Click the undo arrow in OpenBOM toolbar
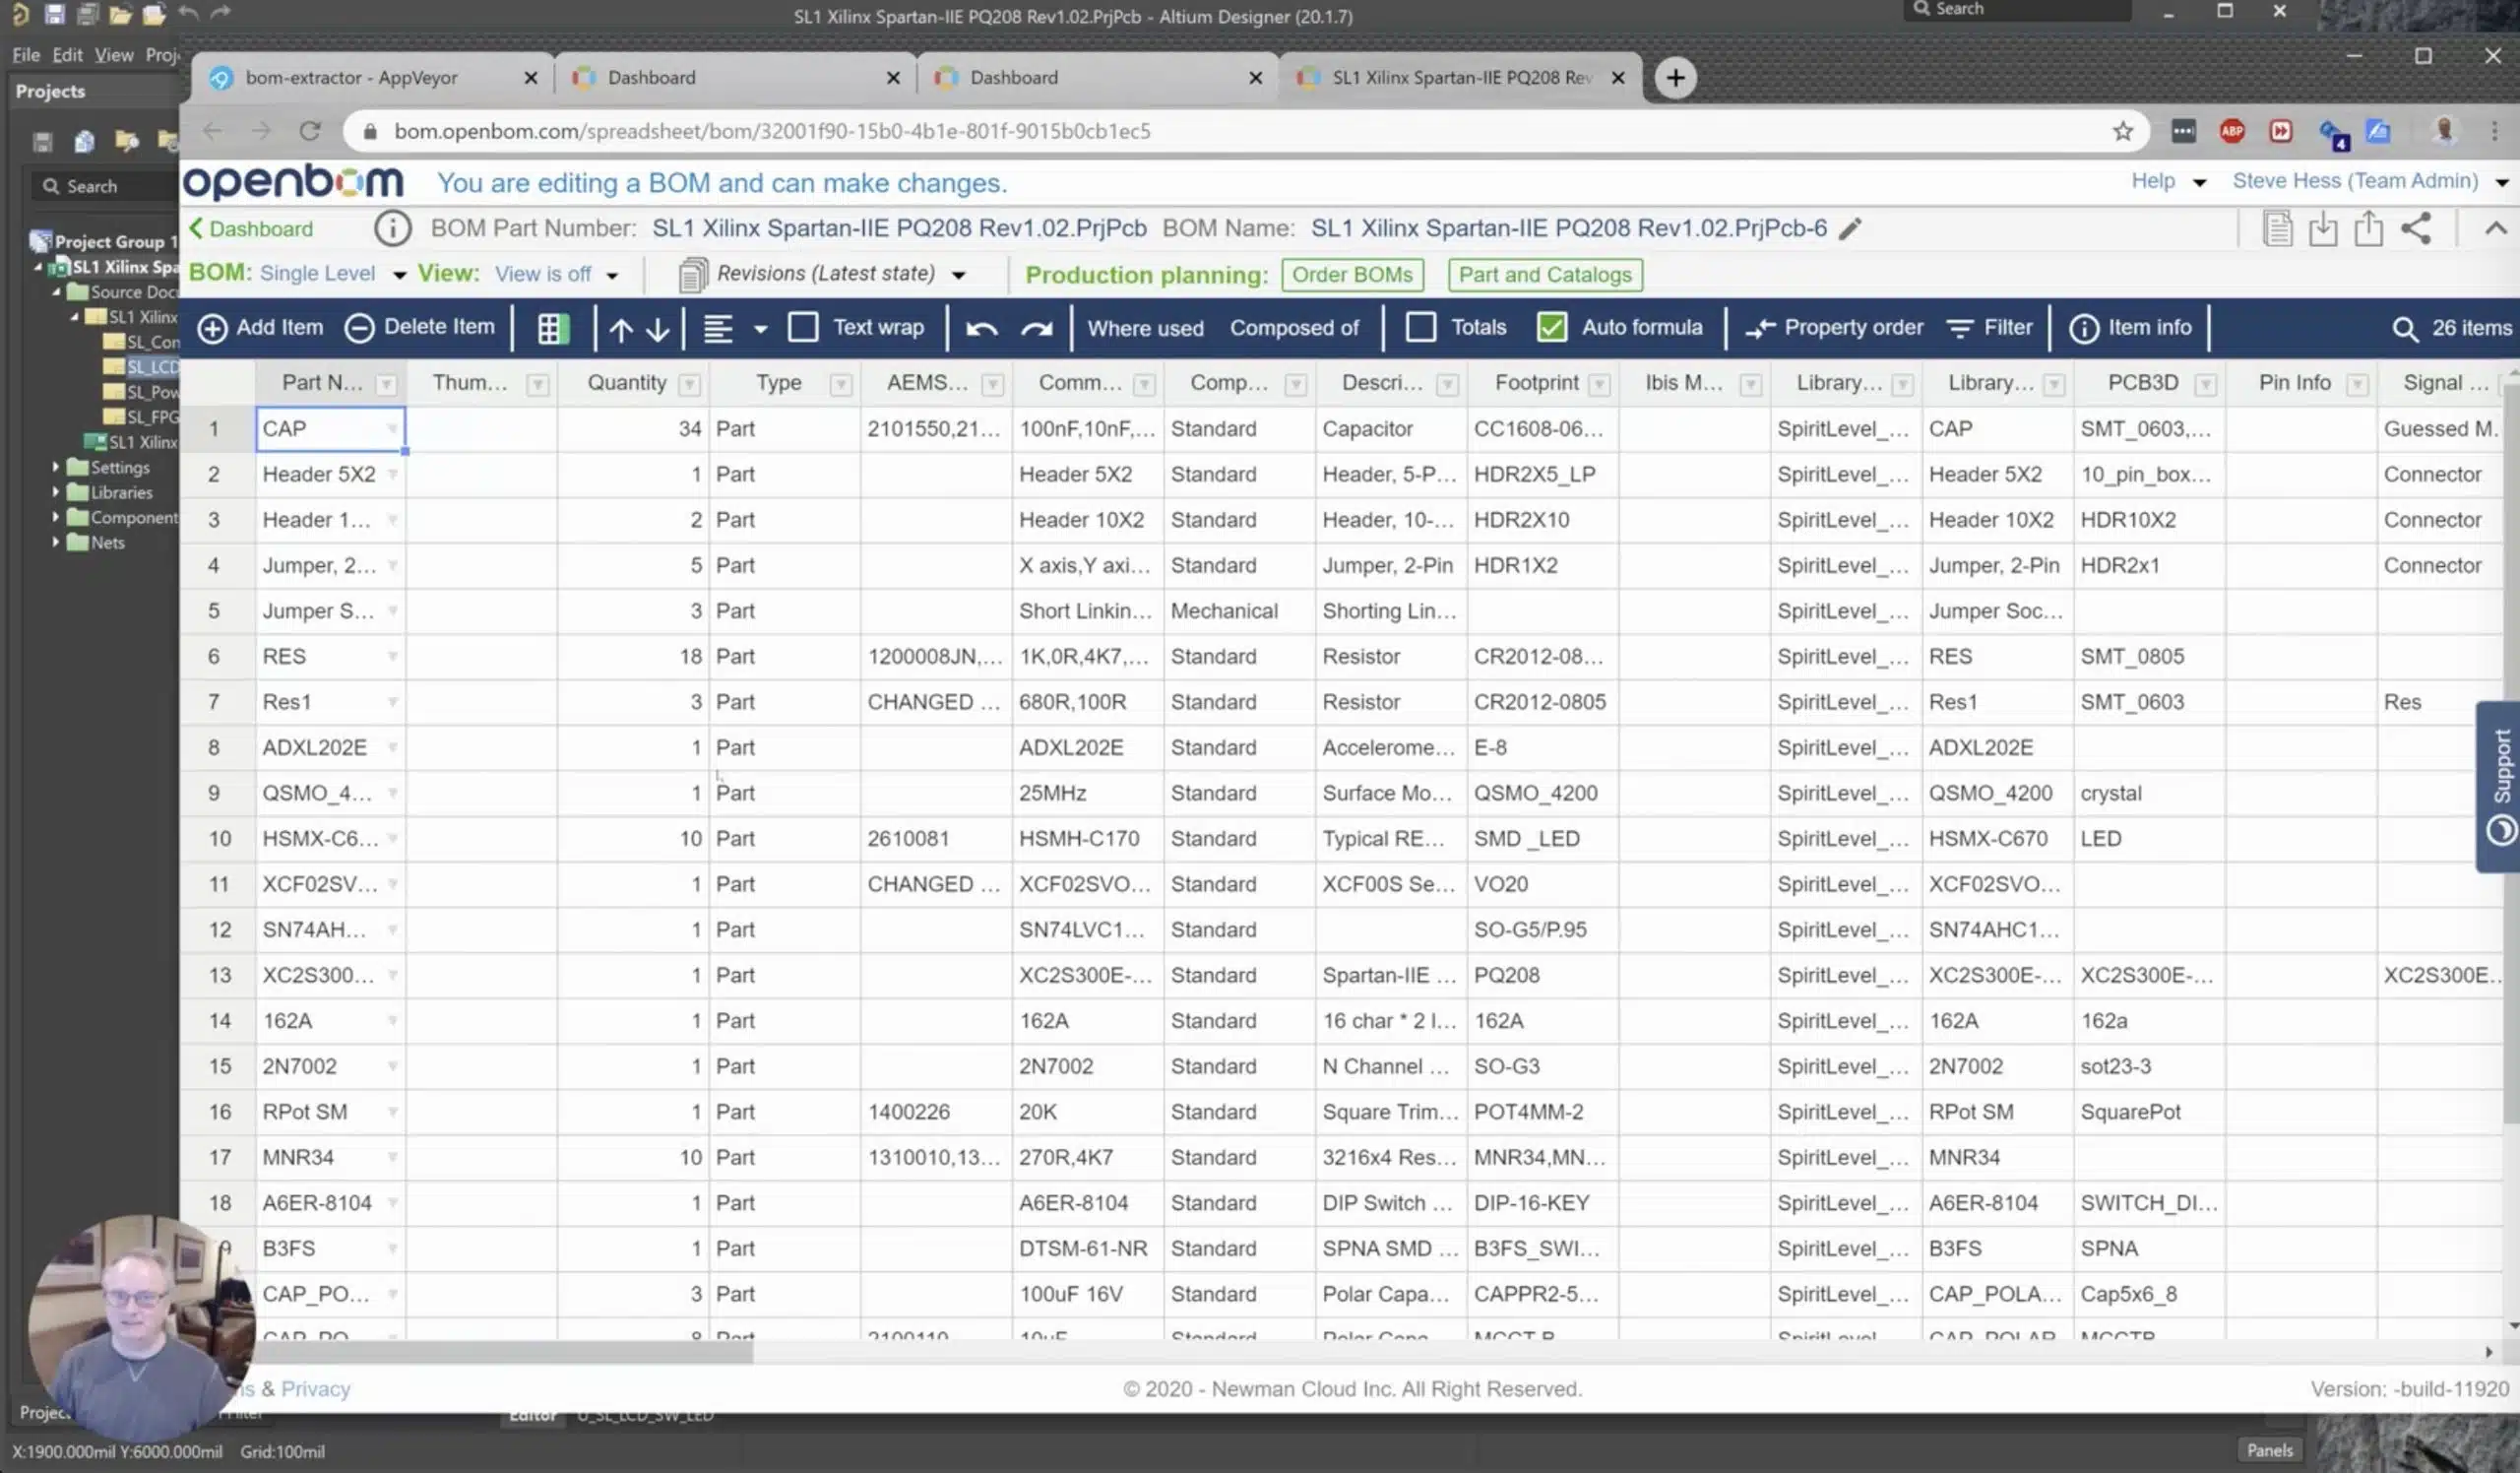Viewport: 2520px width, 1473px height. [x=981, y=328]
